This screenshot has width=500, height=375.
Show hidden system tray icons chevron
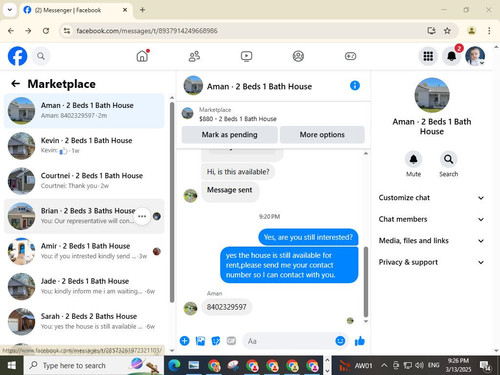click(384, 365)
